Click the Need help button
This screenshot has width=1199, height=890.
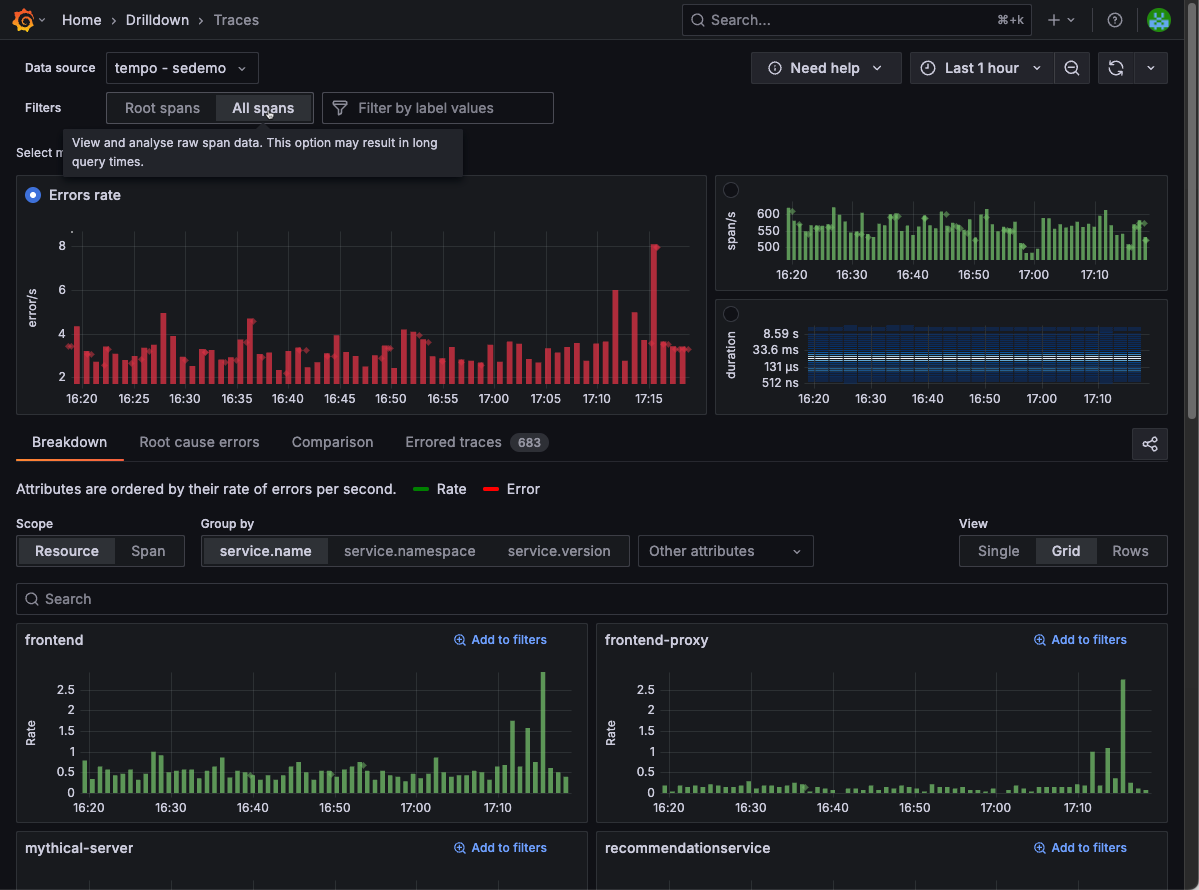pyautogui.click(x=826, y=68)
